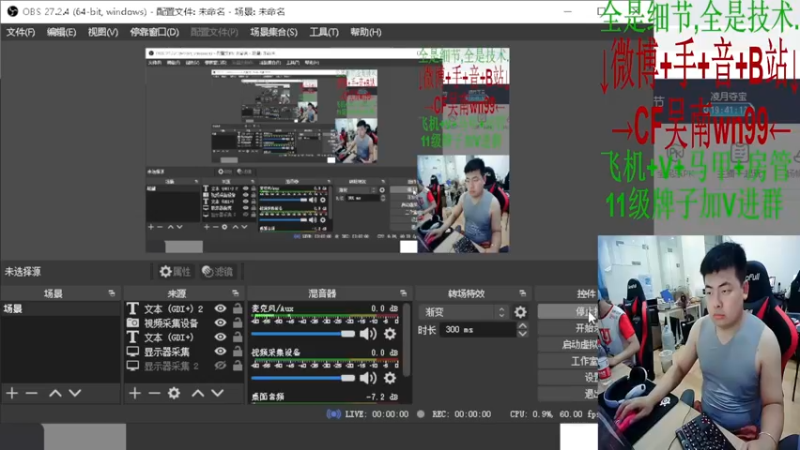The image size is (800, 450).
Task: Show hidden 显示器采集 2 source via eye icon
Action: 220,366
